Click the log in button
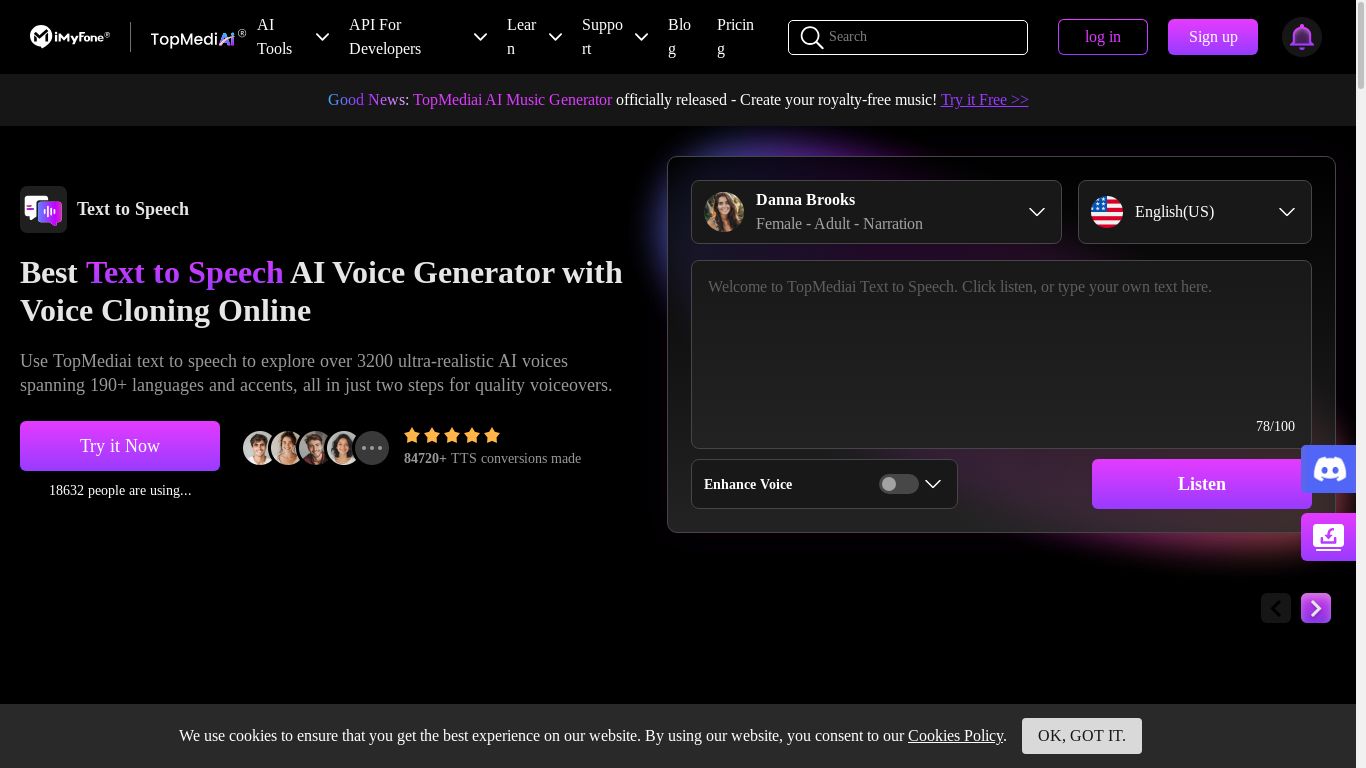 coord(1103,37)
